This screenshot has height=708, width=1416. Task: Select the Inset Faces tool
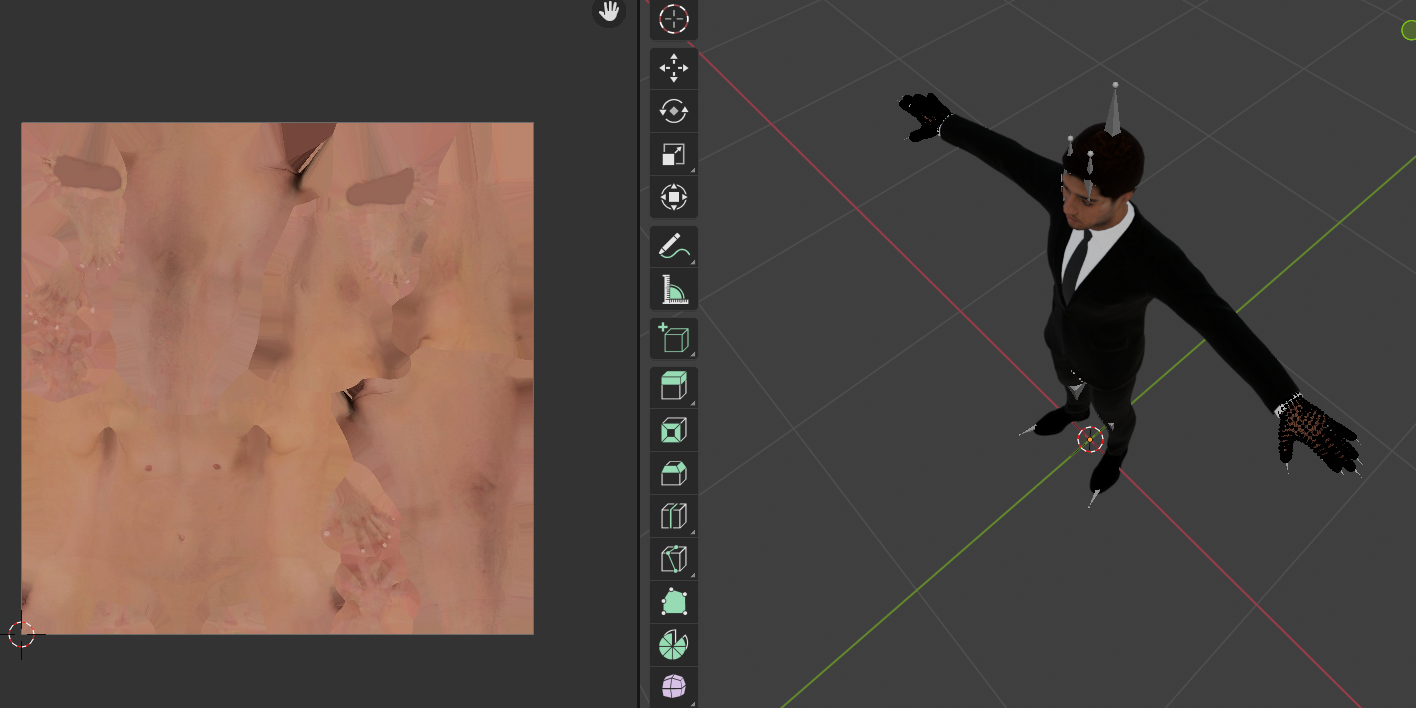point(674,430)
